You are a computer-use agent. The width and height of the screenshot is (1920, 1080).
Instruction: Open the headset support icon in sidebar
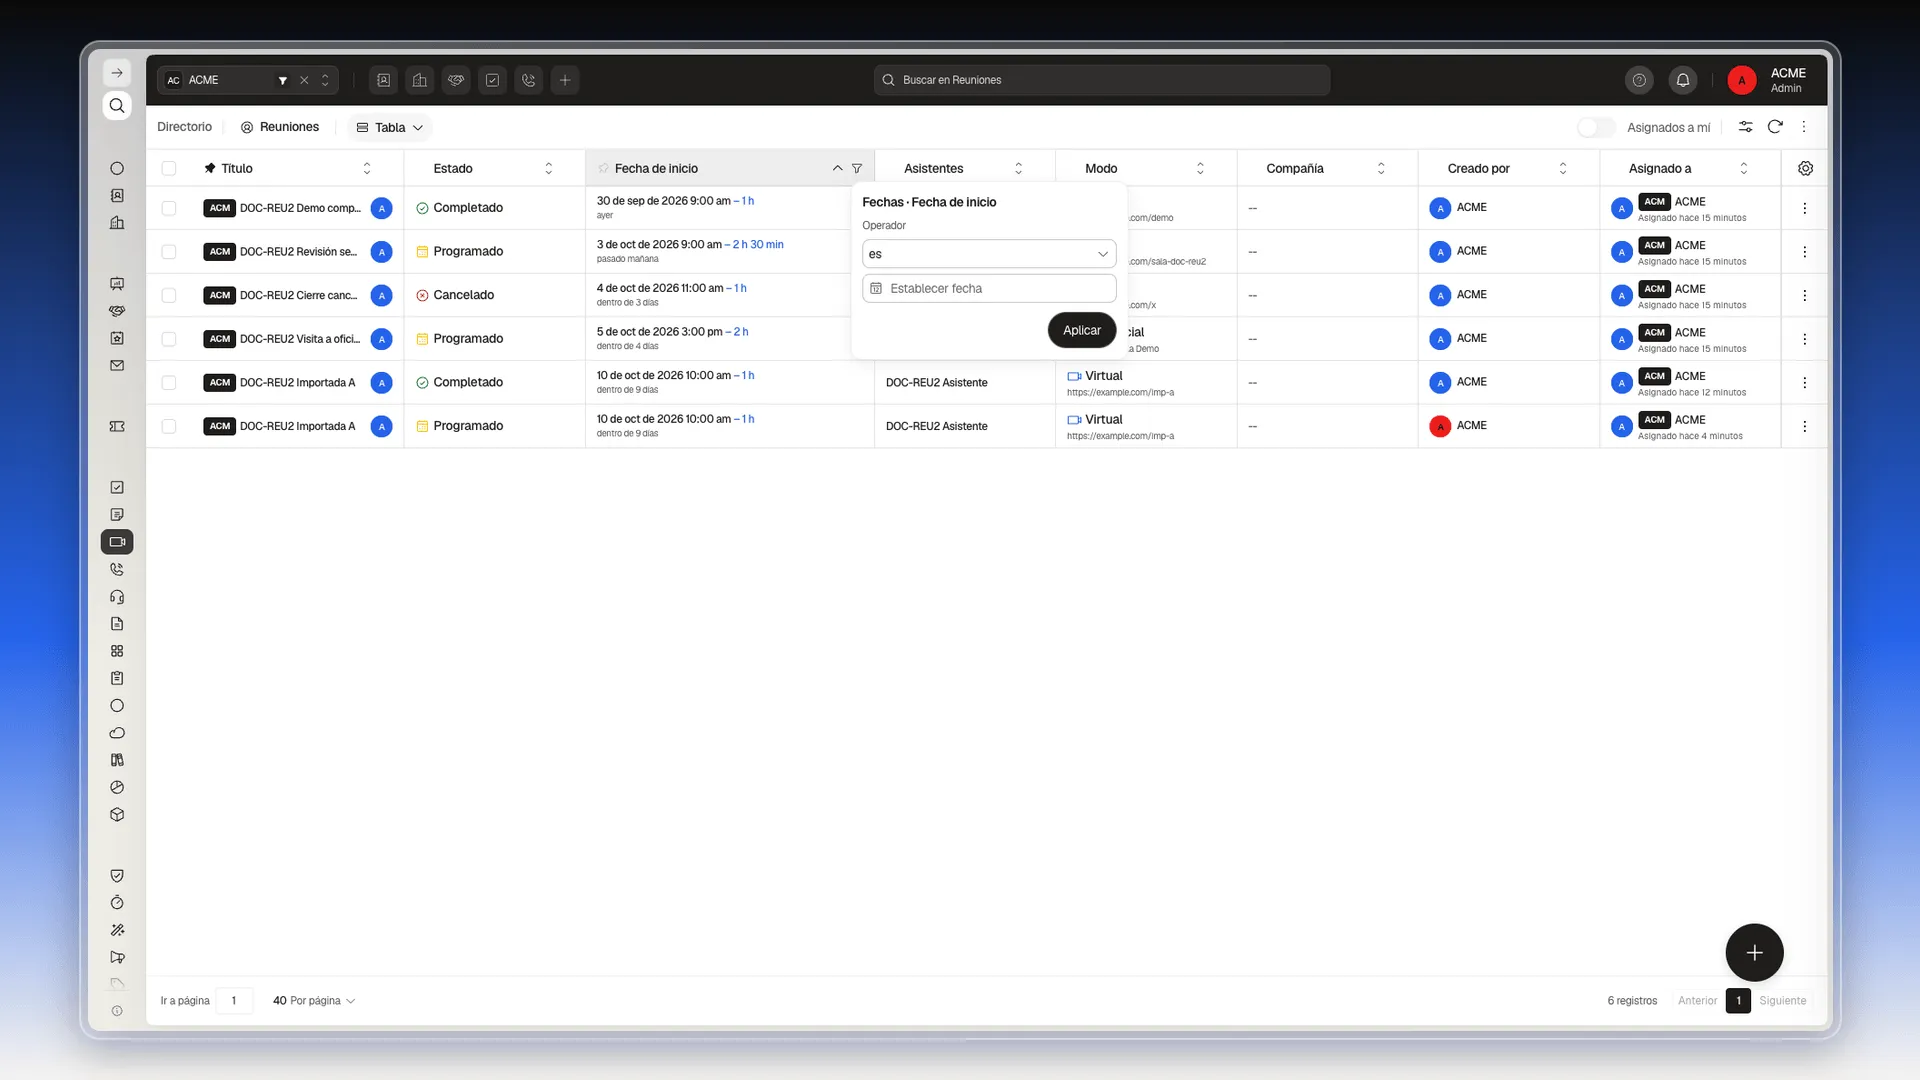(x=117, y=597)
